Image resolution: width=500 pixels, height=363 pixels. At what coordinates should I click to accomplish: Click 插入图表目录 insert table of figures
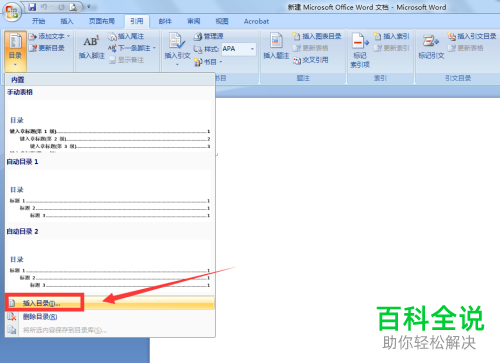click(317, 36)
